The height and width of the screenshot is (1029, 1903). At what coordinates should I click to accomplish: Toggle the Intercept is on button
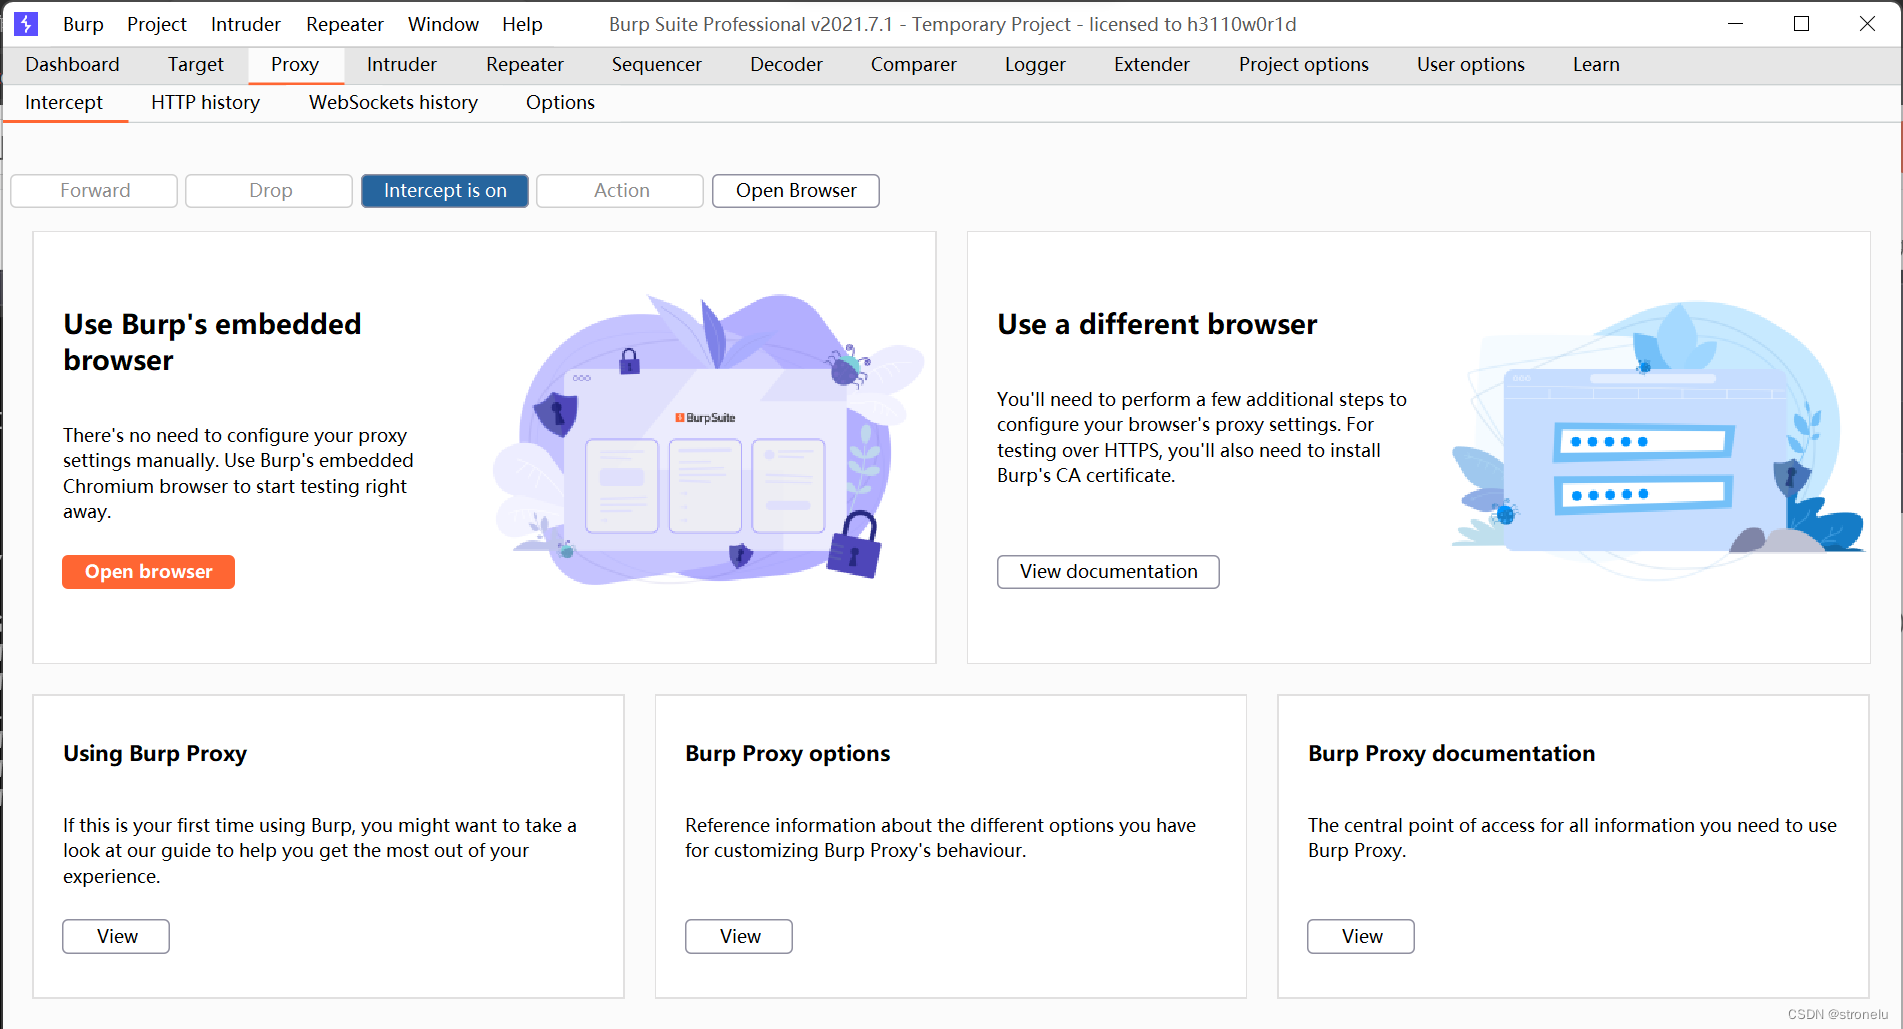click(445, 191)
